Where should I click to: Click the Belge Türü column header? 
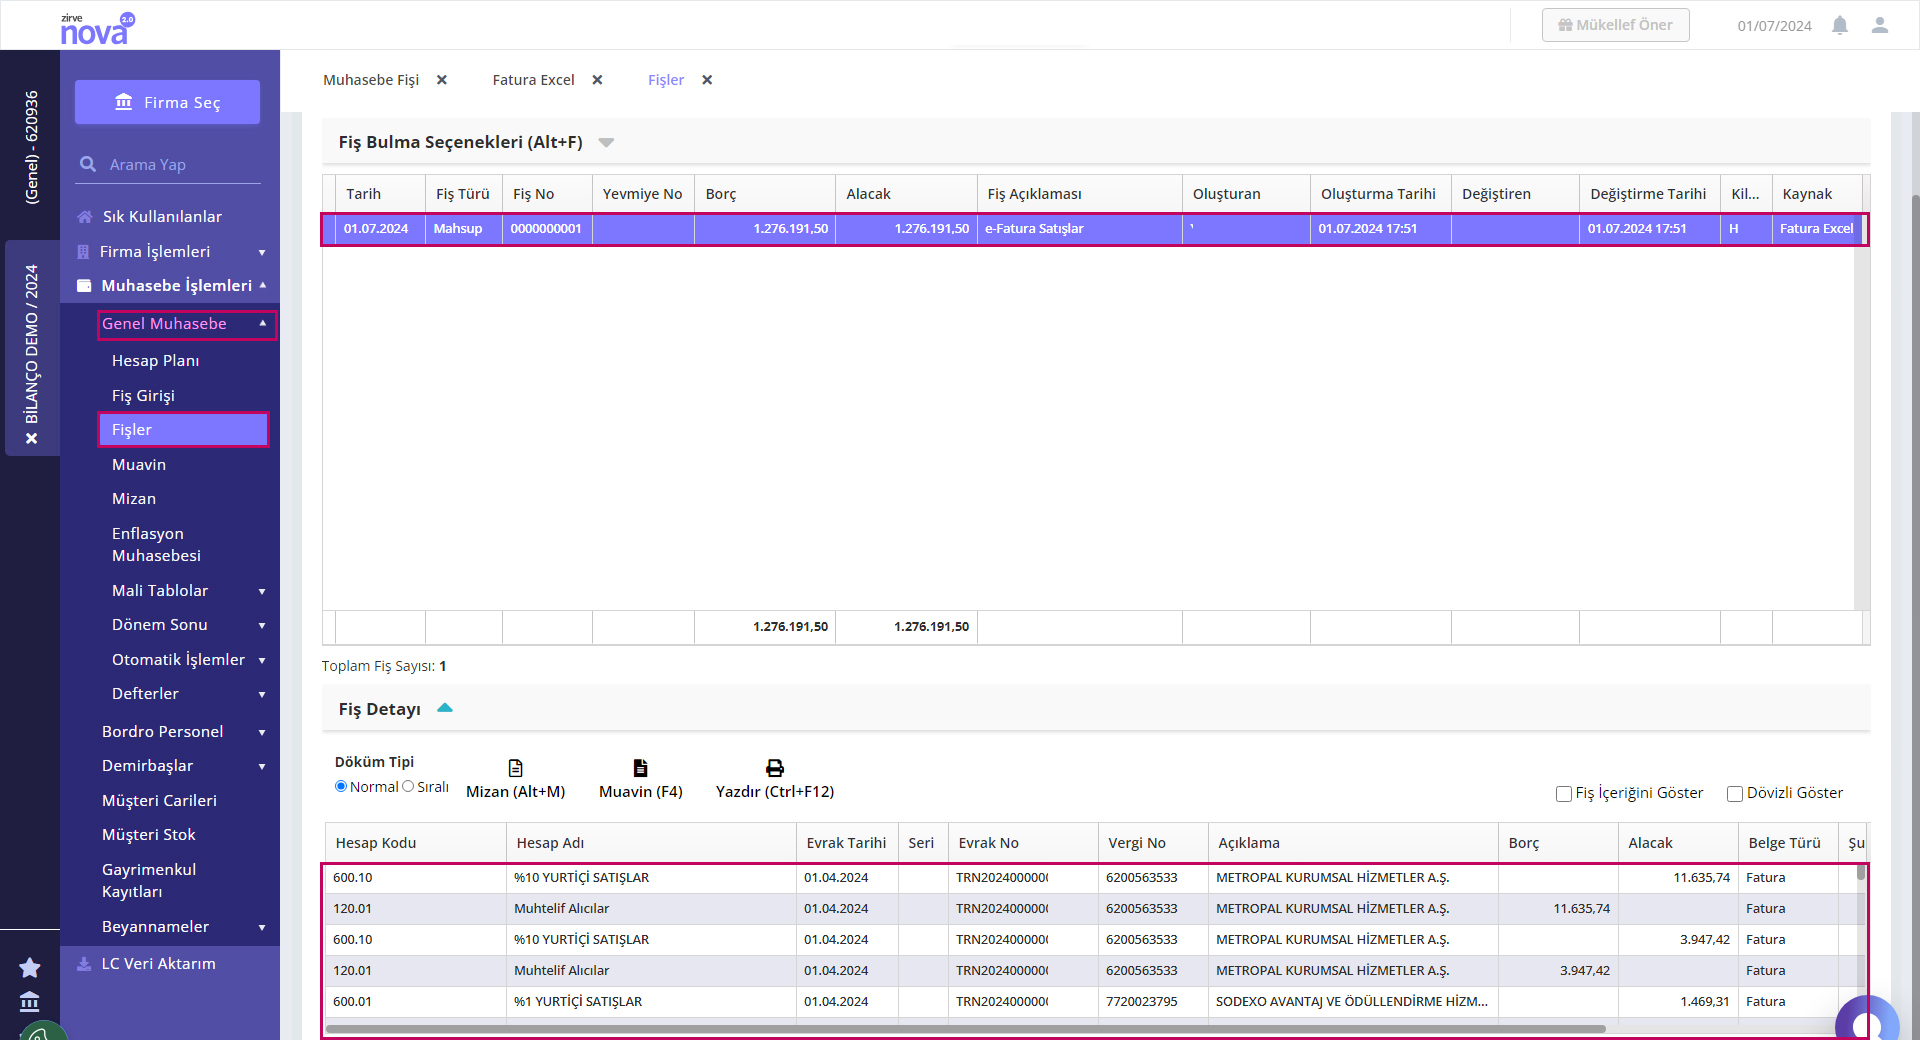(x=1787, y=843)
